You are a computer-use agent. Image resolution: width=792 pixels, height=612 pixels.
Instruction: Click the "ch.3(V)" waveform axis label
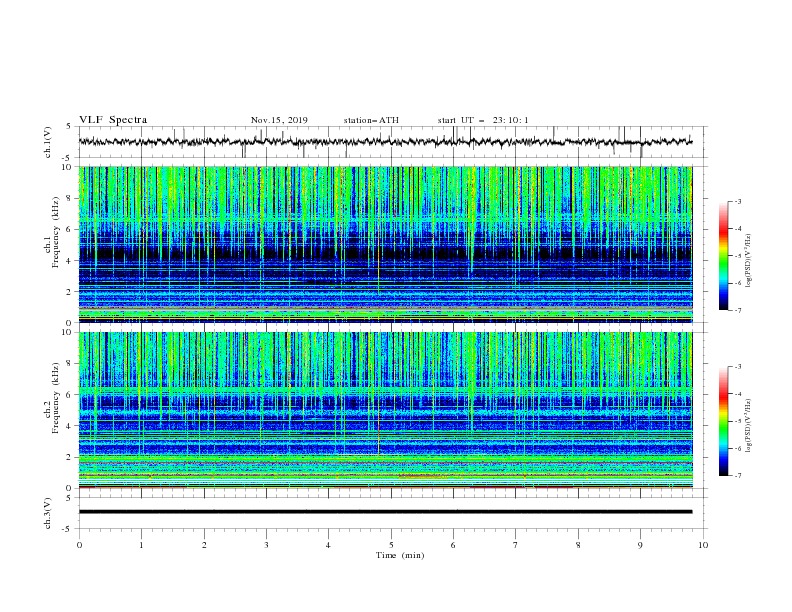tap(48, 513)
